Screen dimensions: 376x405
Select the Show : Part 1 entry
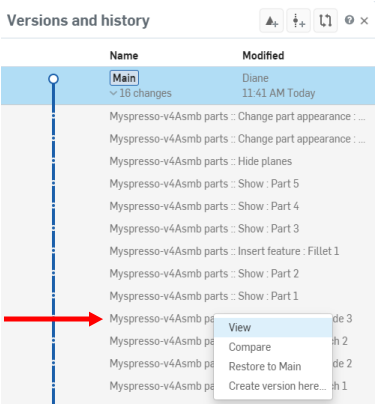click(204, 296)
